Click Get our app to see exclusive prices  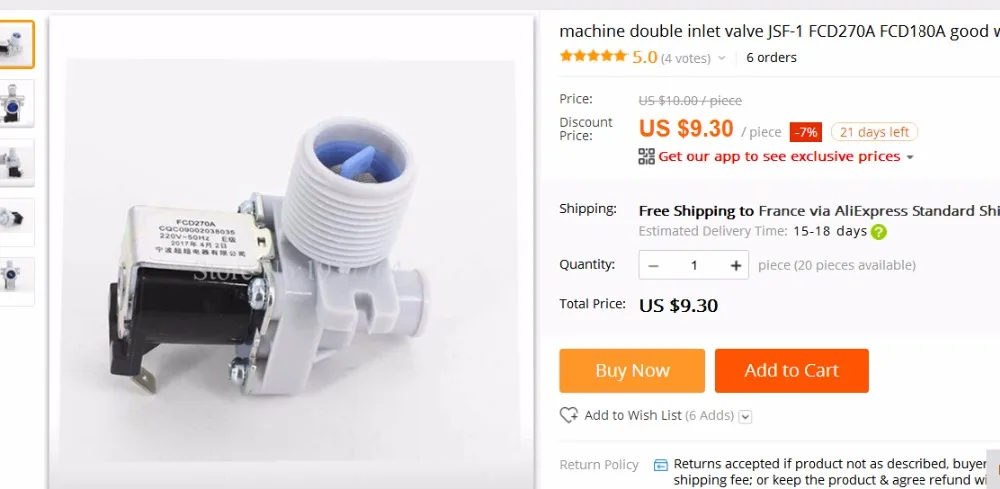click(779, 156)
